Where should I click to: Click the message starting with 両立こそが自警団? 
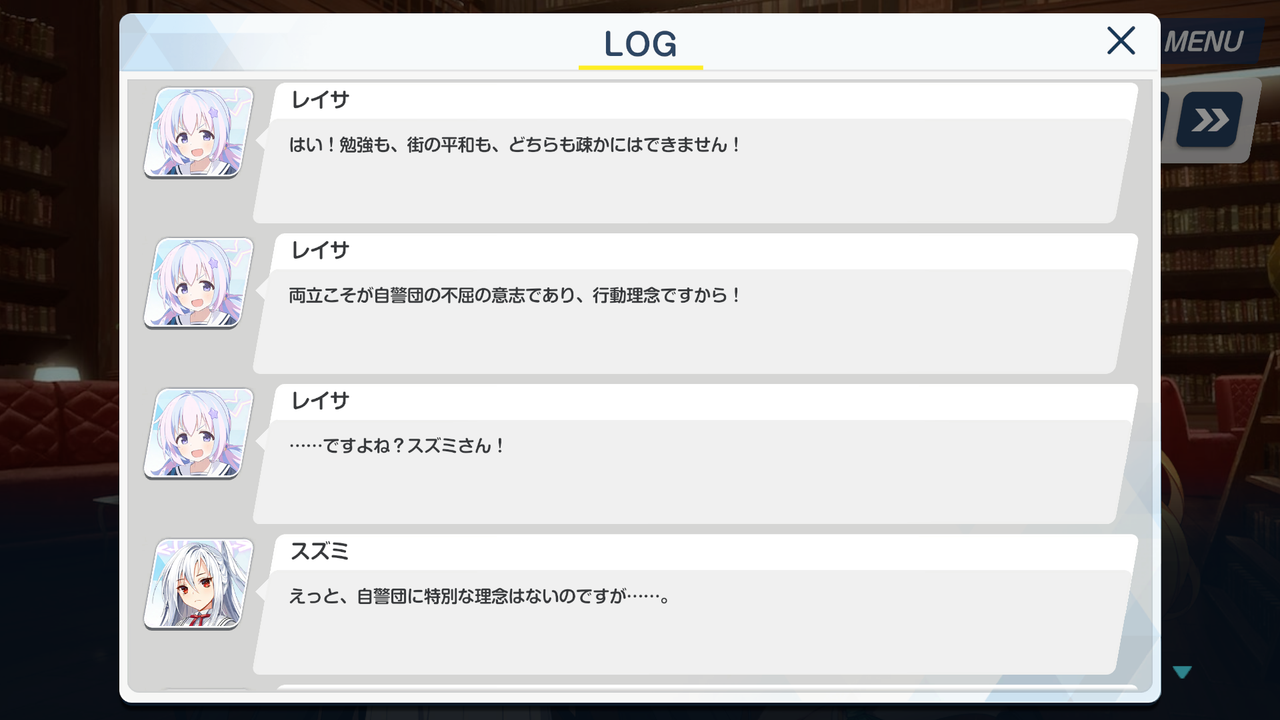click(516, 296)
